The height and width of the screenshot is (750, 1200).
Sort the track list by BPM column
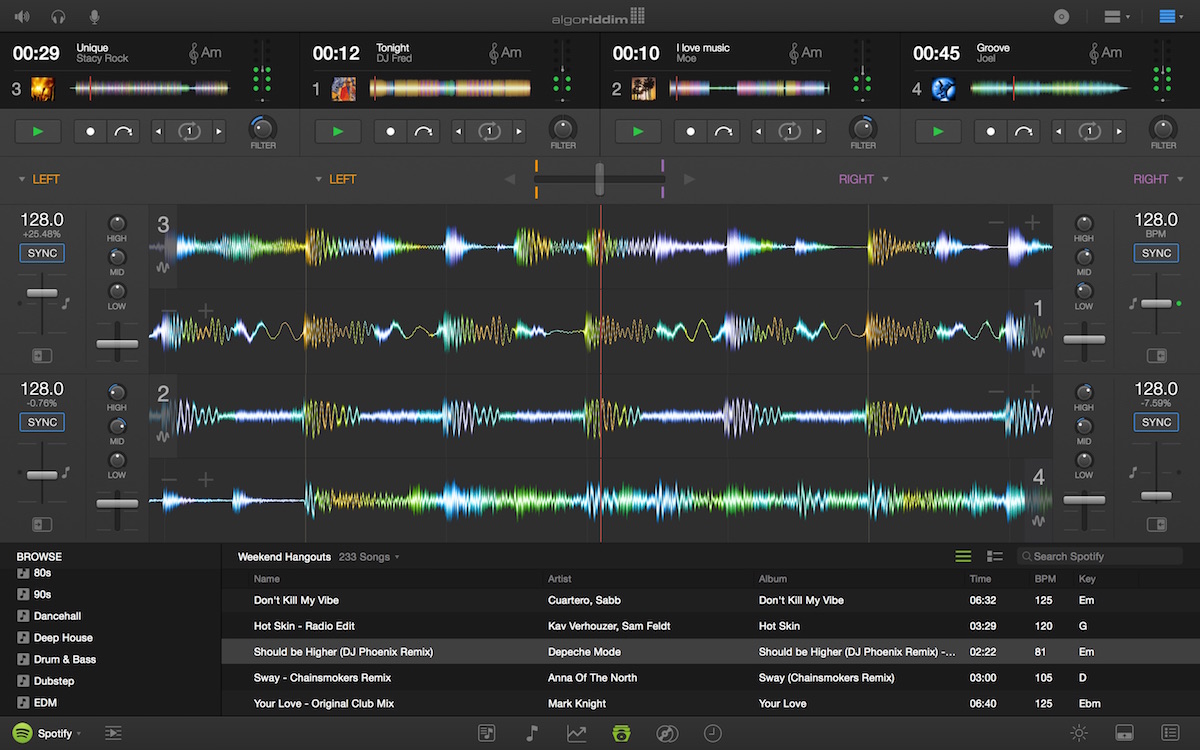1043,578
